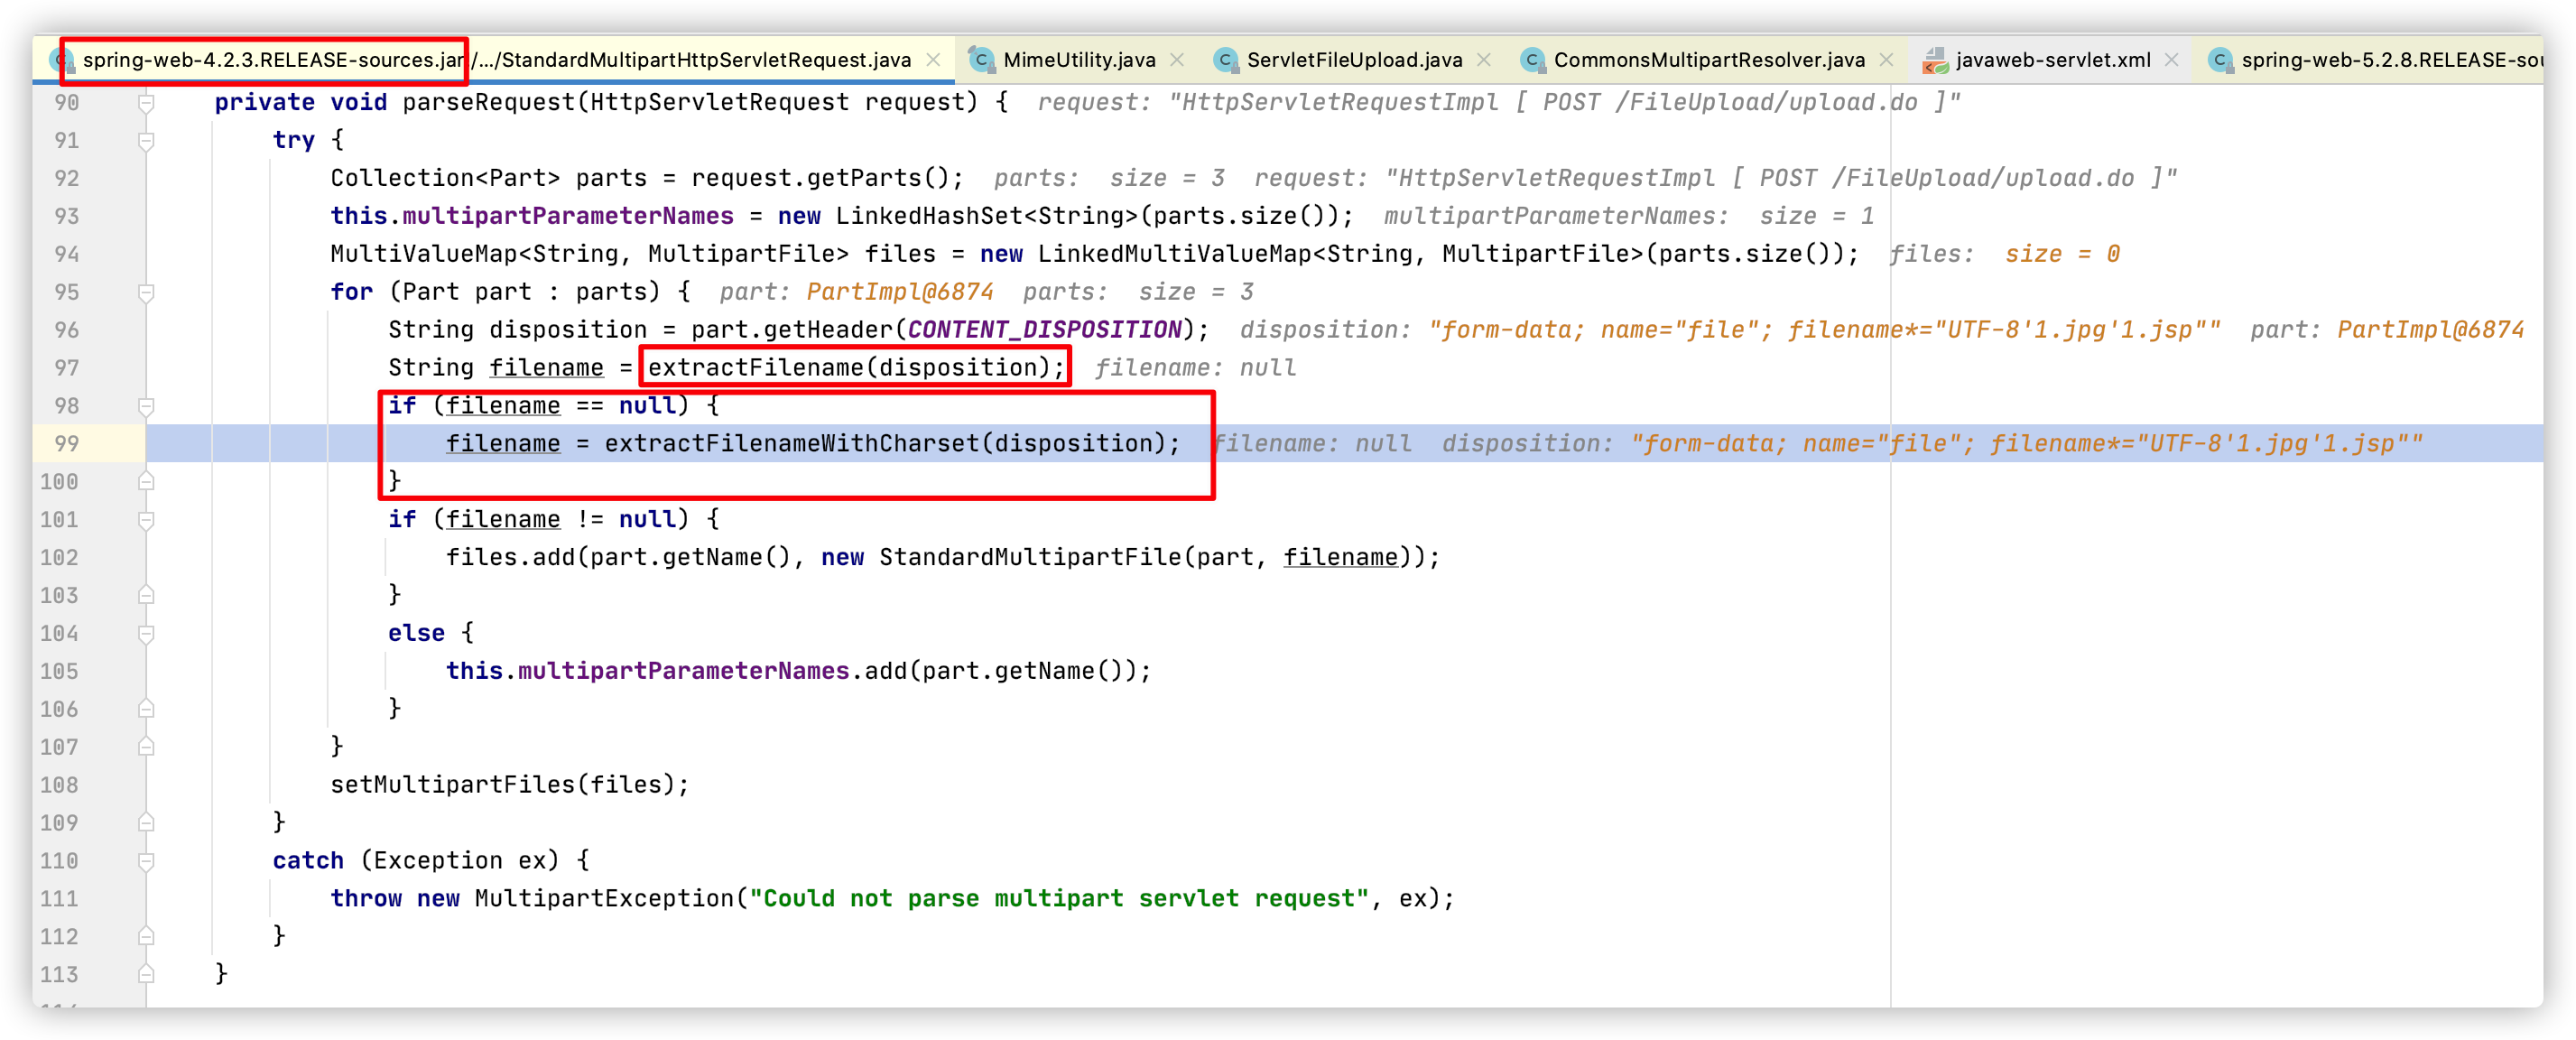Click the spring-web-5.2.8 tab class icon
Screen dimensions: 2576x1040
point(2220,60)
